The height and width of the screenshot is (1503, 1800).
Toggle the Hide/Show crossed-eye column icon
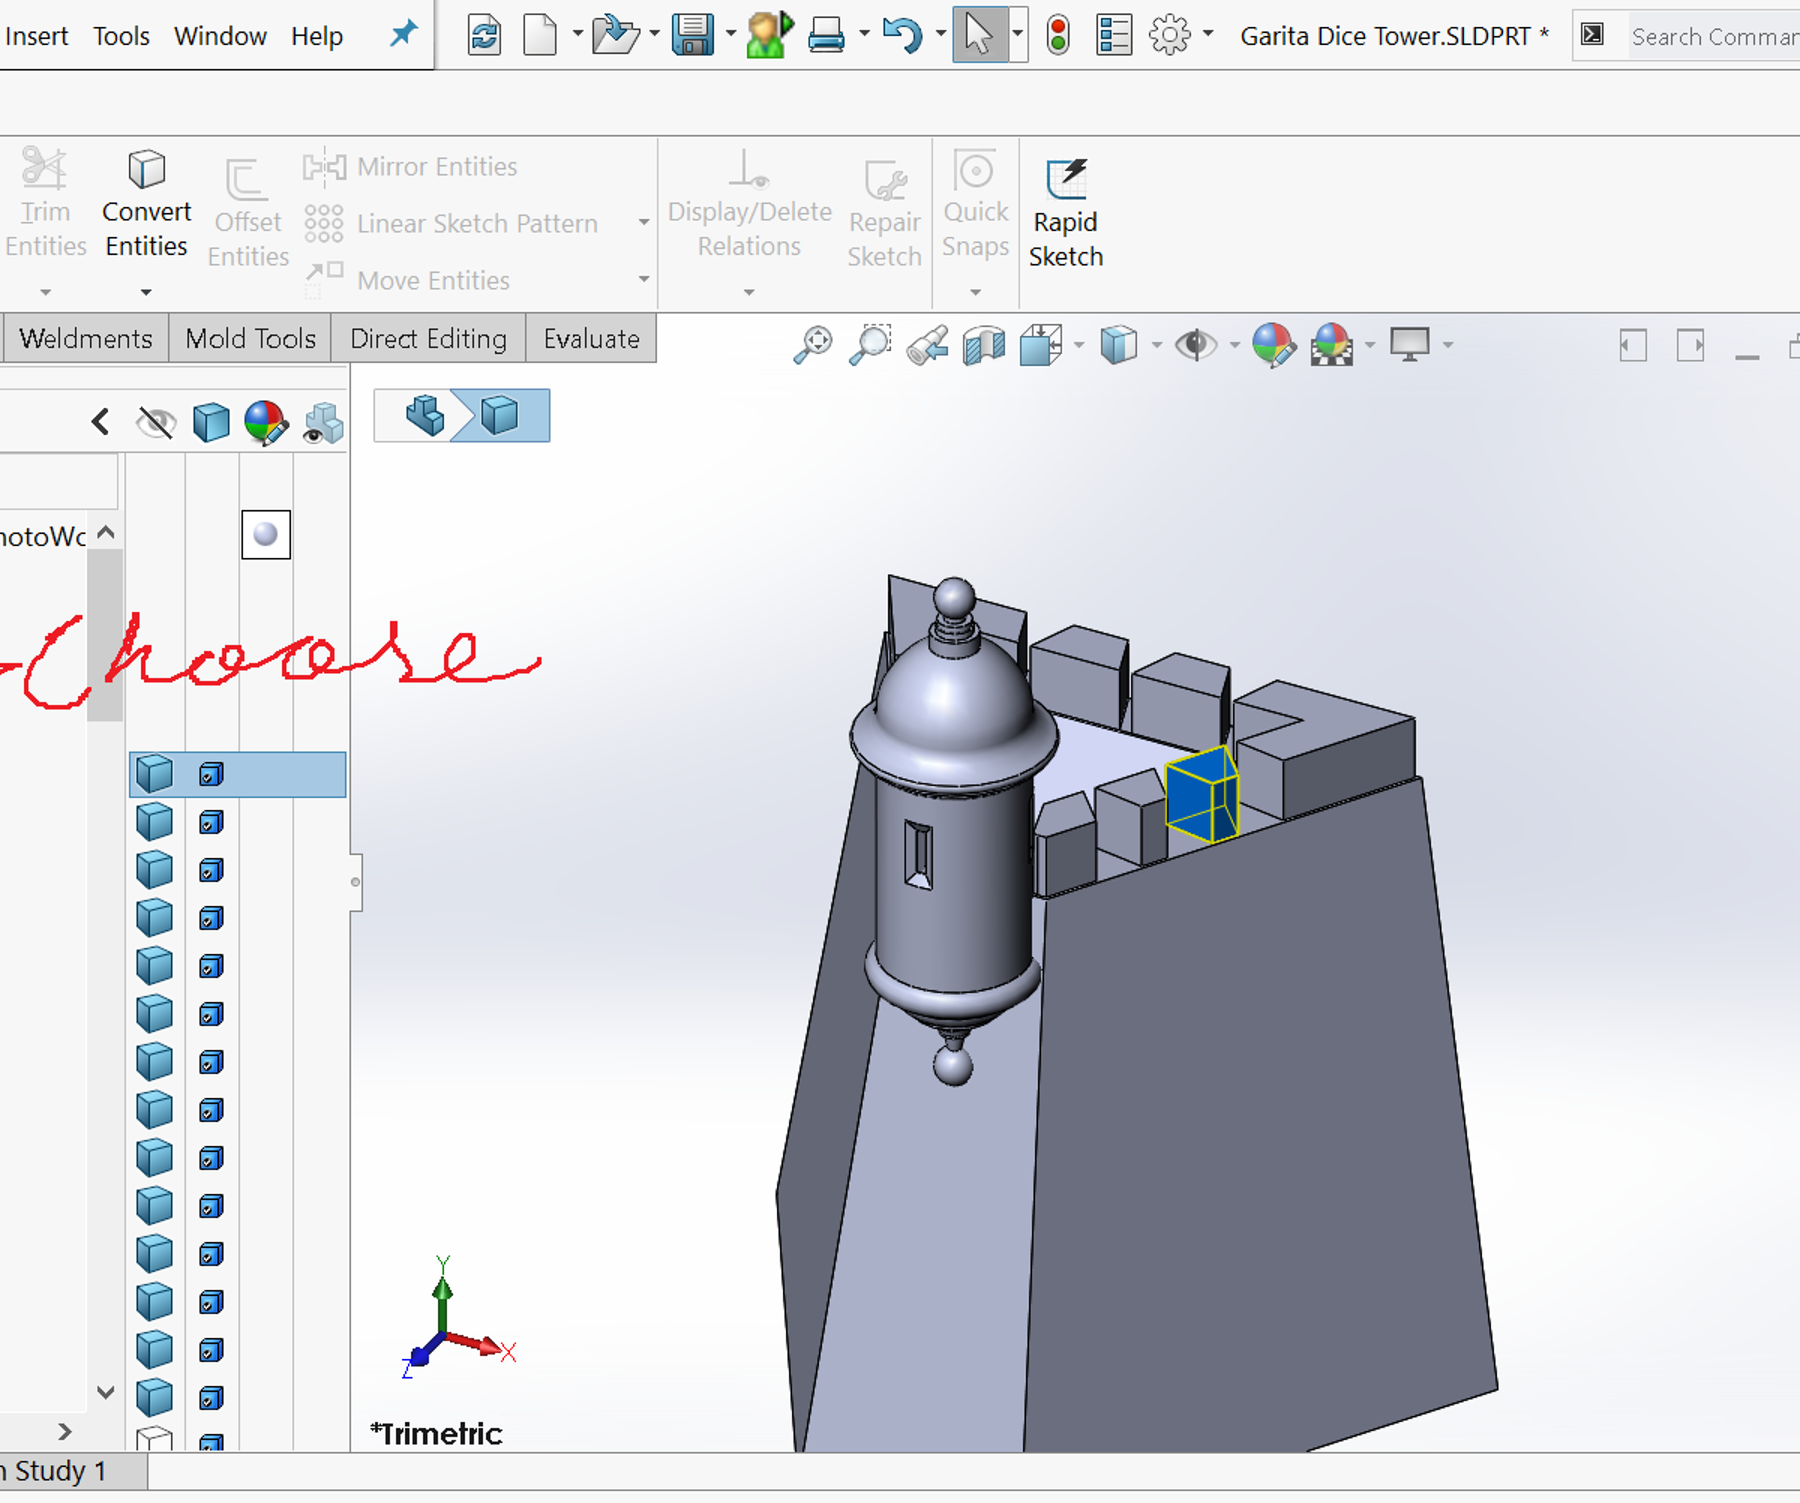(156, 423)
